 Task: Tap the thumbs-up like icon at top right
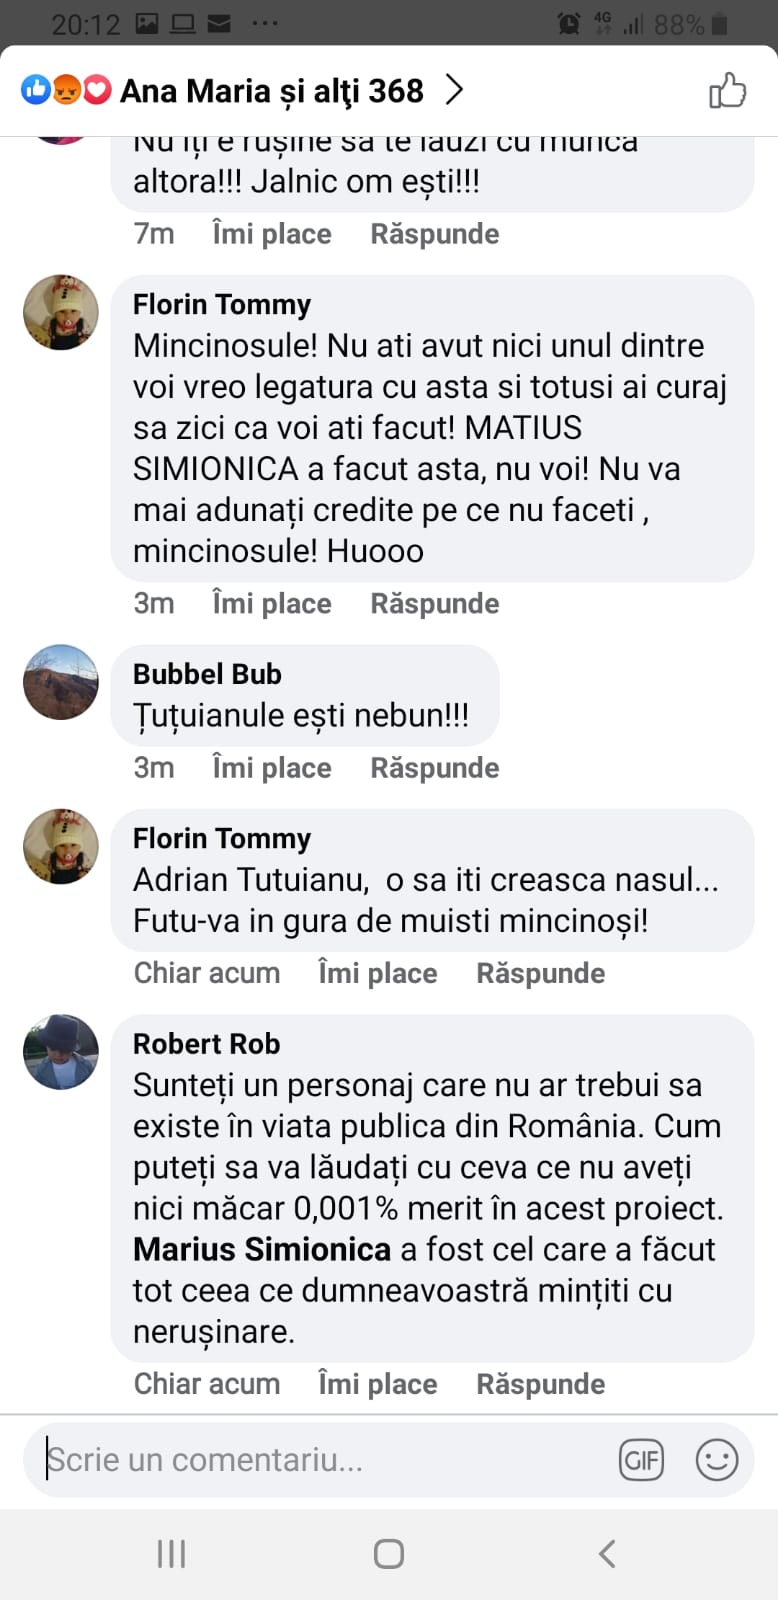pos(727,91)
